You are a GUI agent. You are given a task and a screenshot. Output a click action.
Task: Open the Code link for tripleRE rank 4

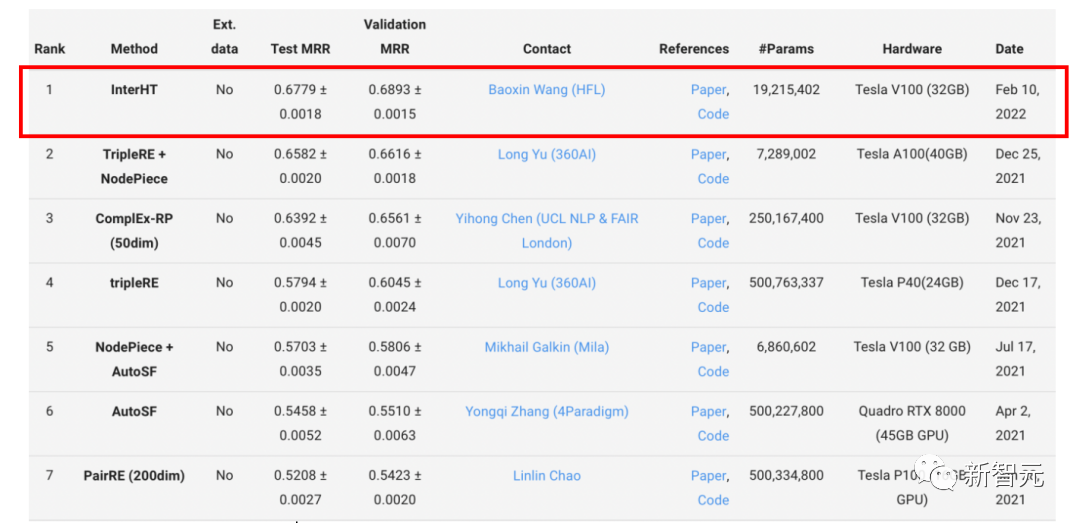tap(713, 307)
